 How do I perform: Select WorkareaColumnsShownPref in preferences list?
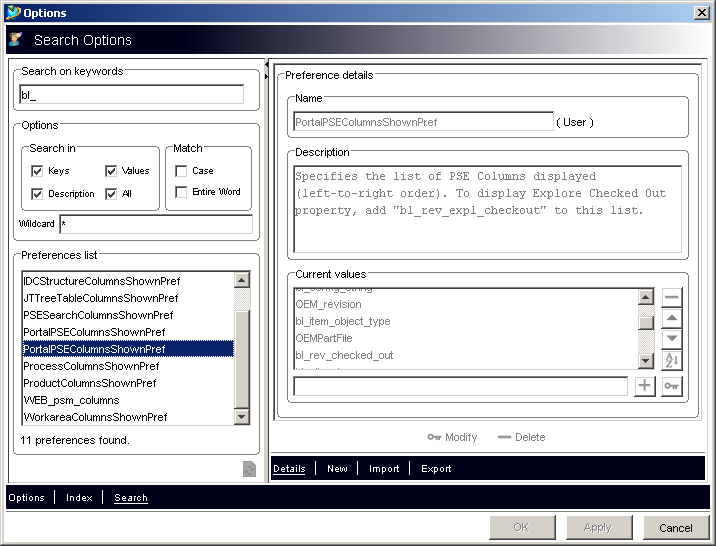128,417
